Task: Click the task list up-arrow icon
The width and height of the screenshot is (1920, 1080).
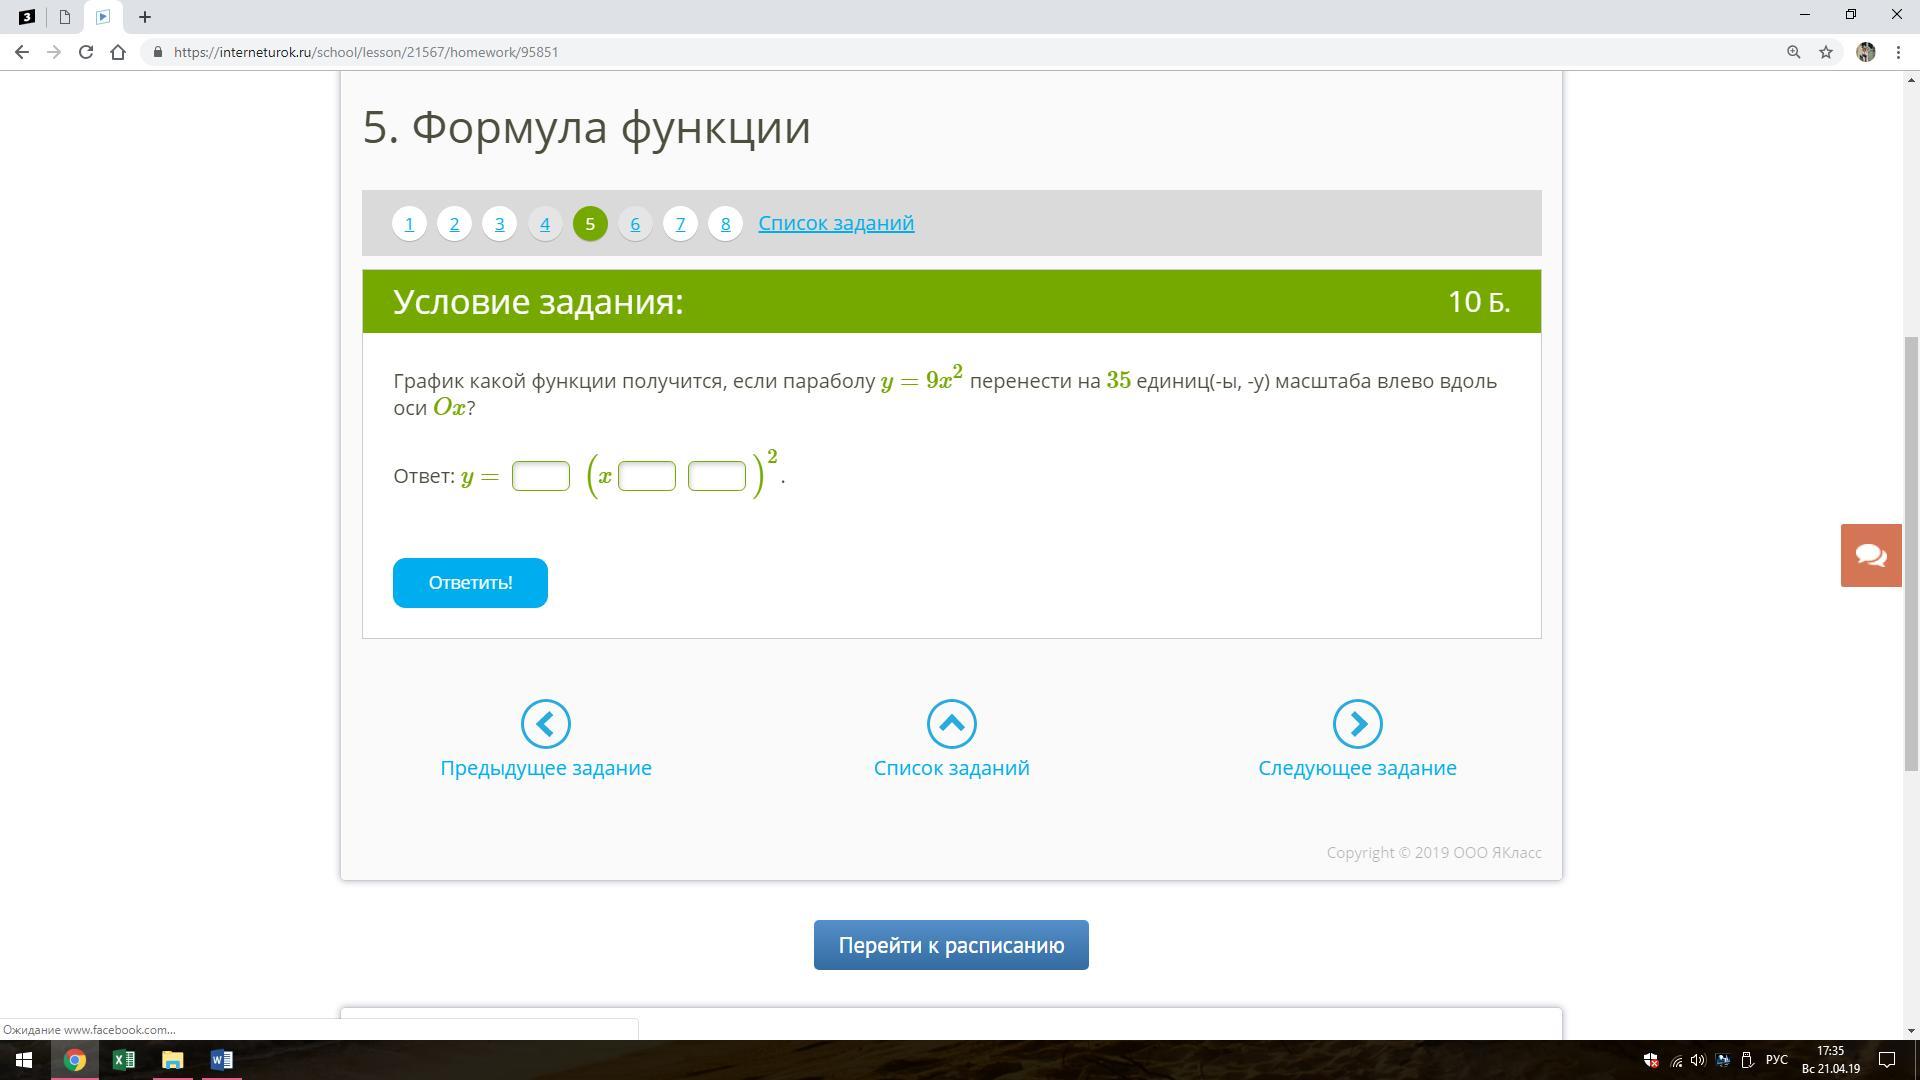Action: click(951, 724)
